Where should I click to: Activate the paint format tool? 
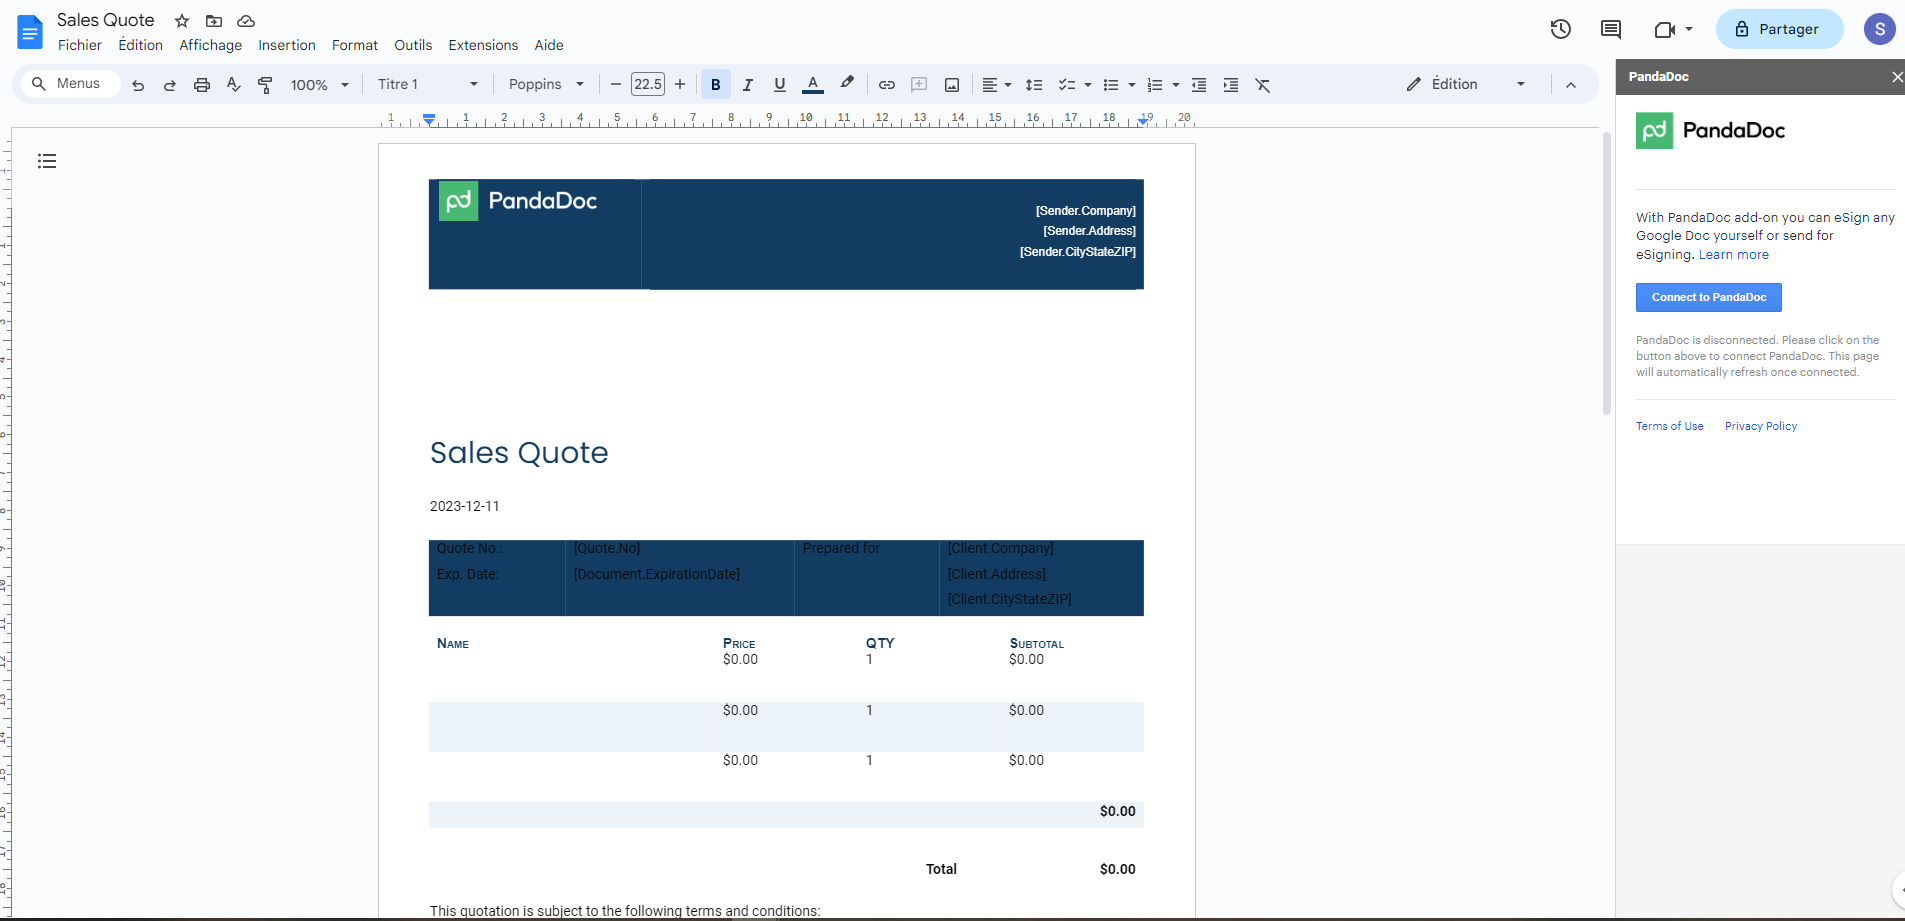(x=264, y=84)
